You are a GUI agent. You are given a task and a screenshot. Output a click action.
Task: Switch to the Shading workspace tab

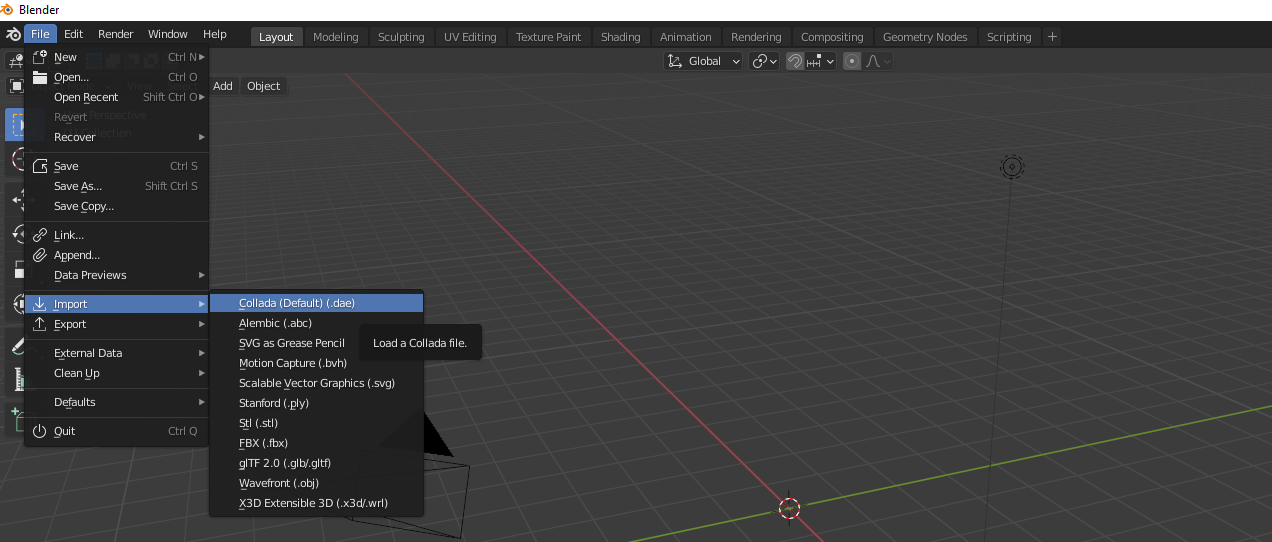point(620,37)
